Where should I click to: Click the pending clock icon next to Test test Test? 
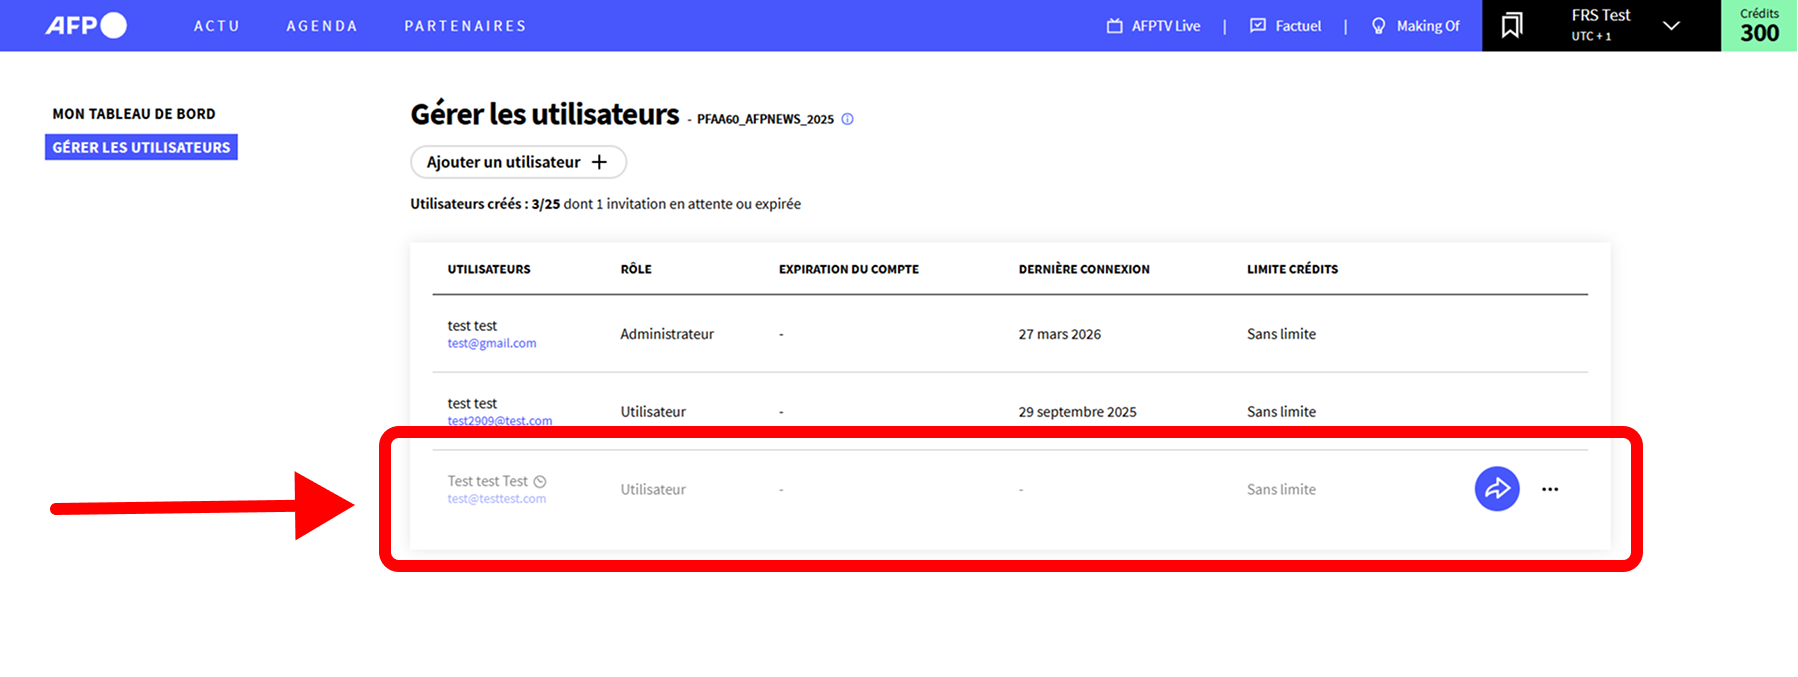(540, 482)
